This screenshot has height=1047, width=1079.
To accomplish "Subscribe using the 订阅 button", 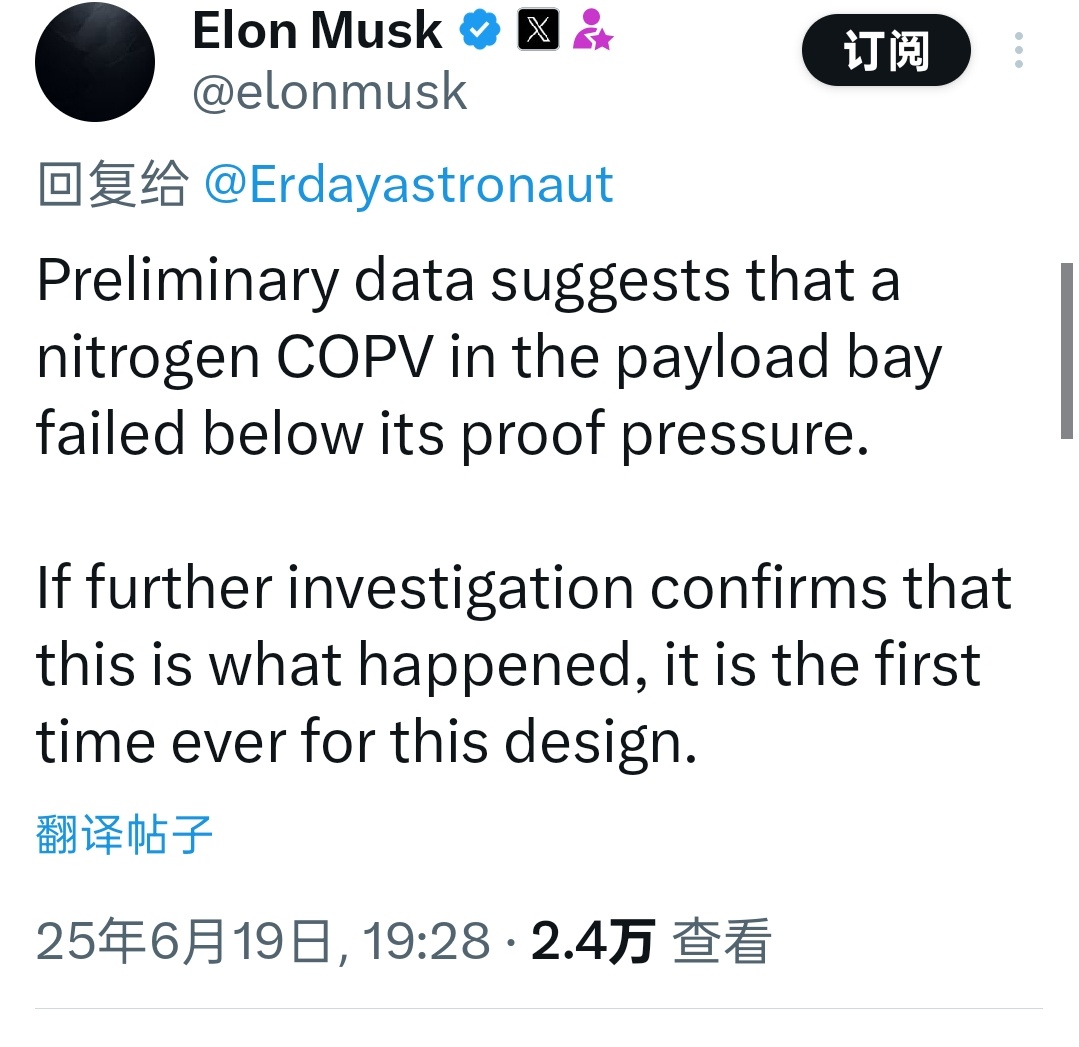I will (886, 50).
